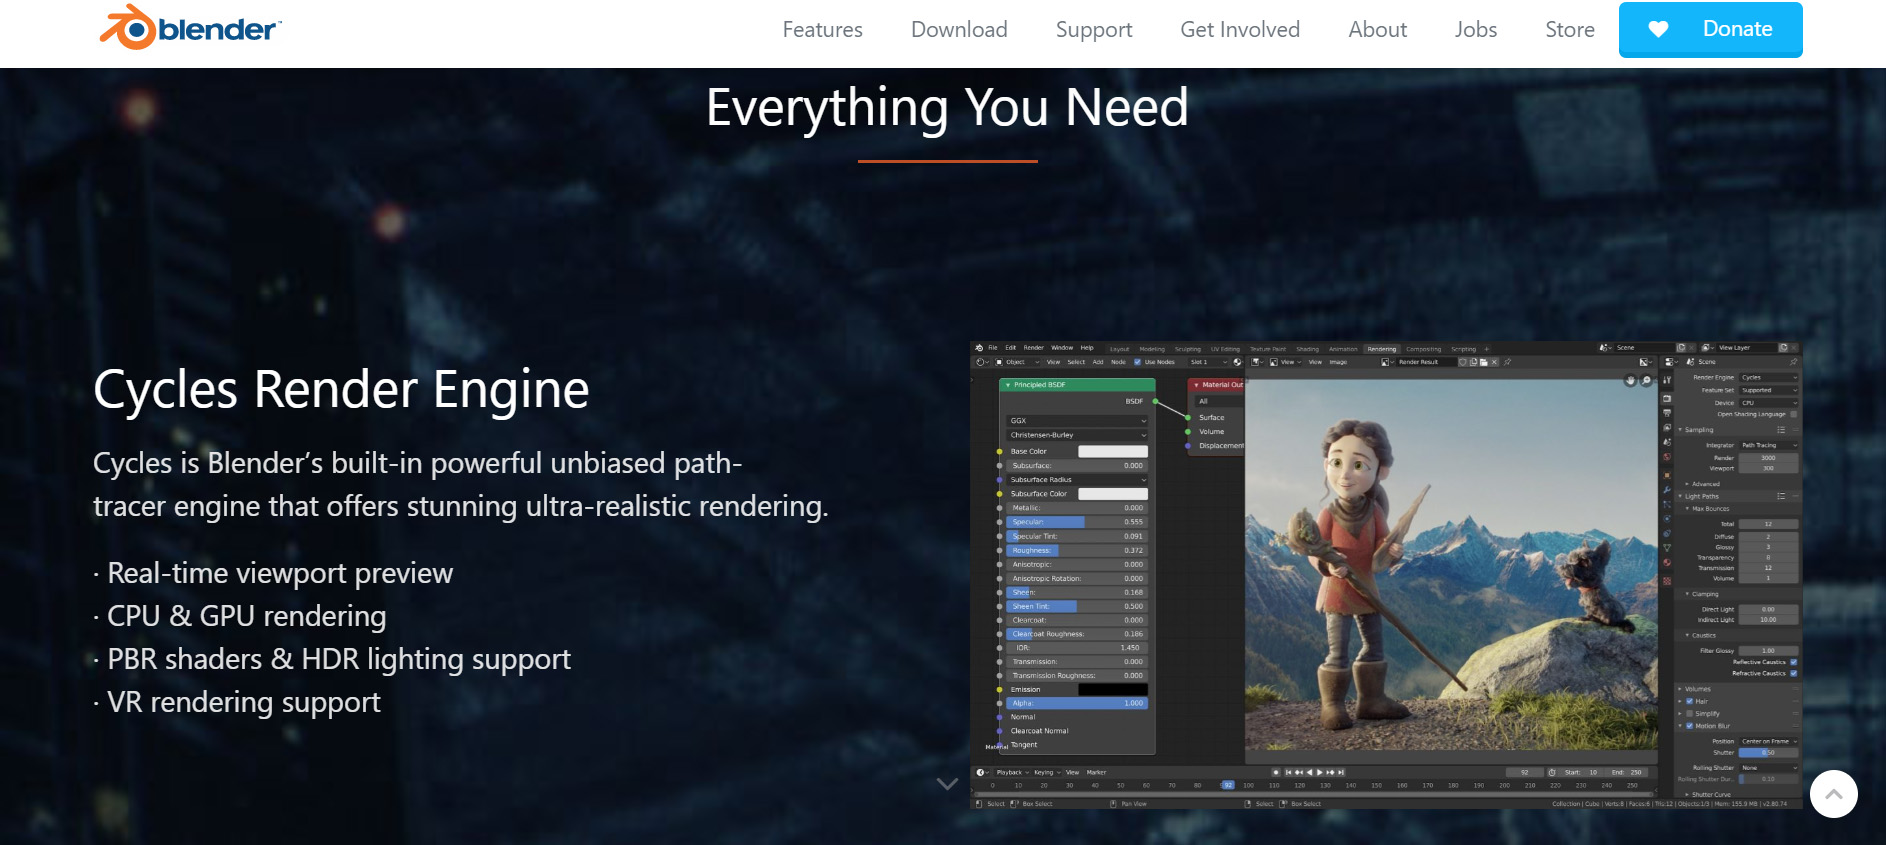Select the Compositing workspace tab in the screenshot
The image size is (1886, 845).
[1423, 349]
